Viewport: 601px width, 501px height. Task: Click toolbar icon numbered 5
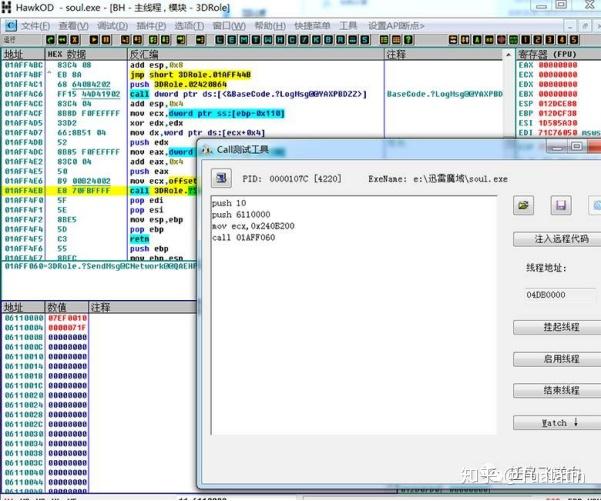[x=574, y=39]
